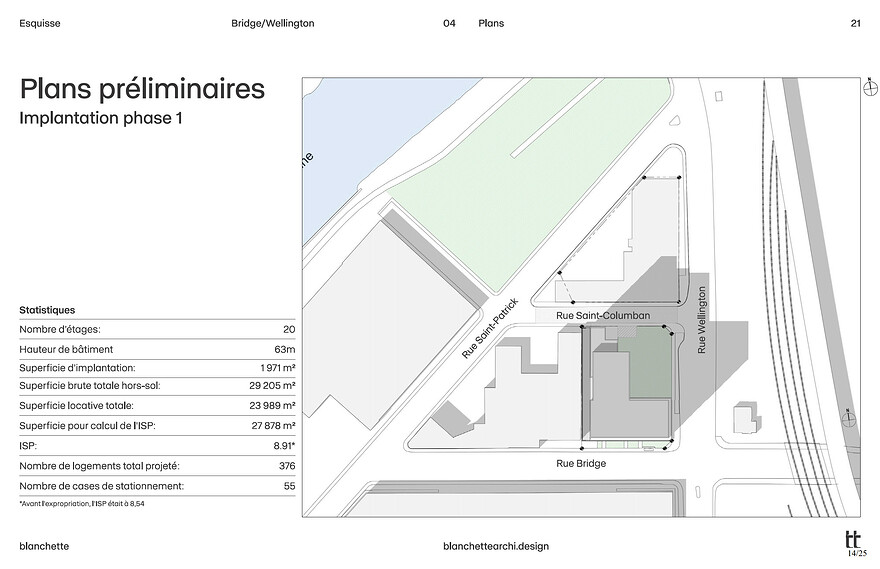Click the green roof of phase 1 building
Viewport: 880px width, 569px height.
click(649, 363)
